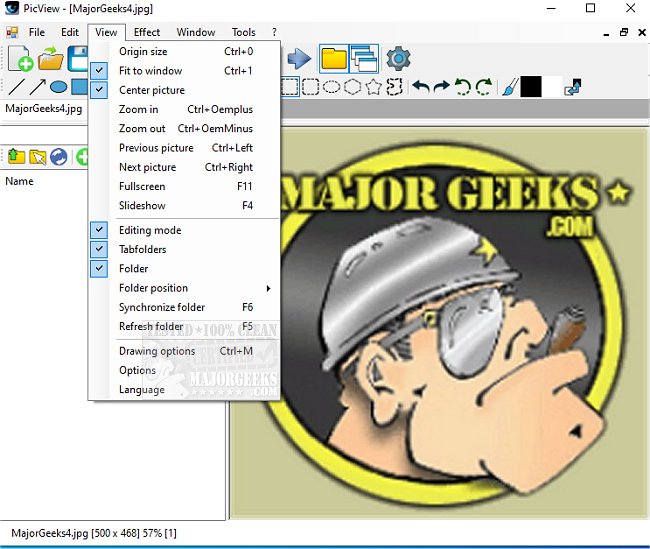Click the blue refresh icon in folder panel

[58, 156]
